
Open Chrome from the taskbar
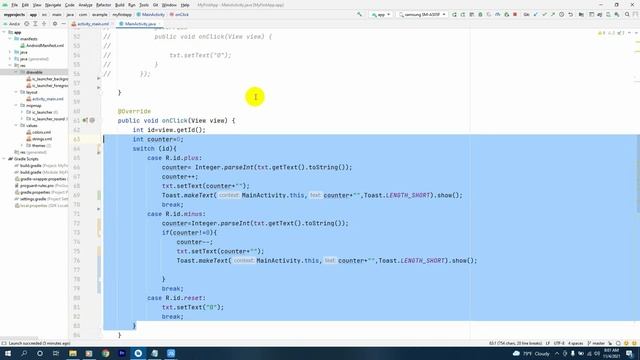tap(106, 353)
